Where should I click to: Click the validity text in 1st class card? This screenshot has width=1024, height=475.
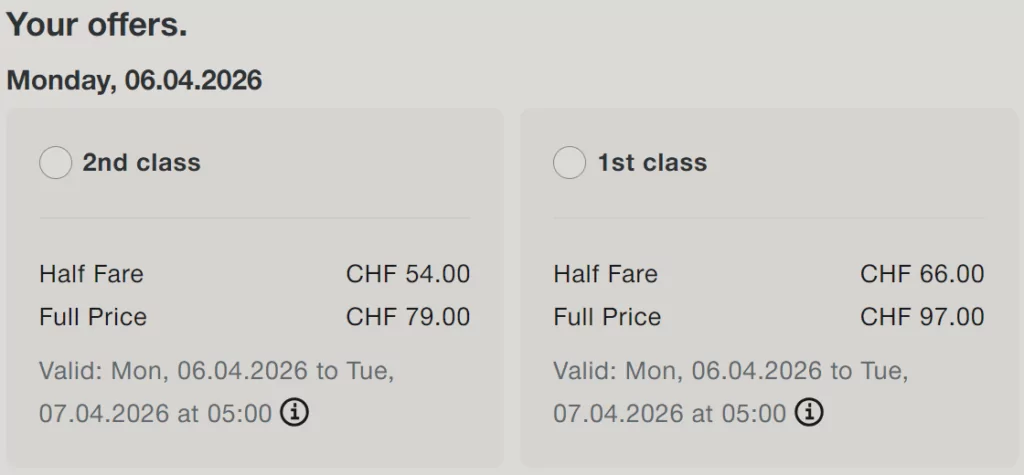pyautogui.click(x=730, y=372)
